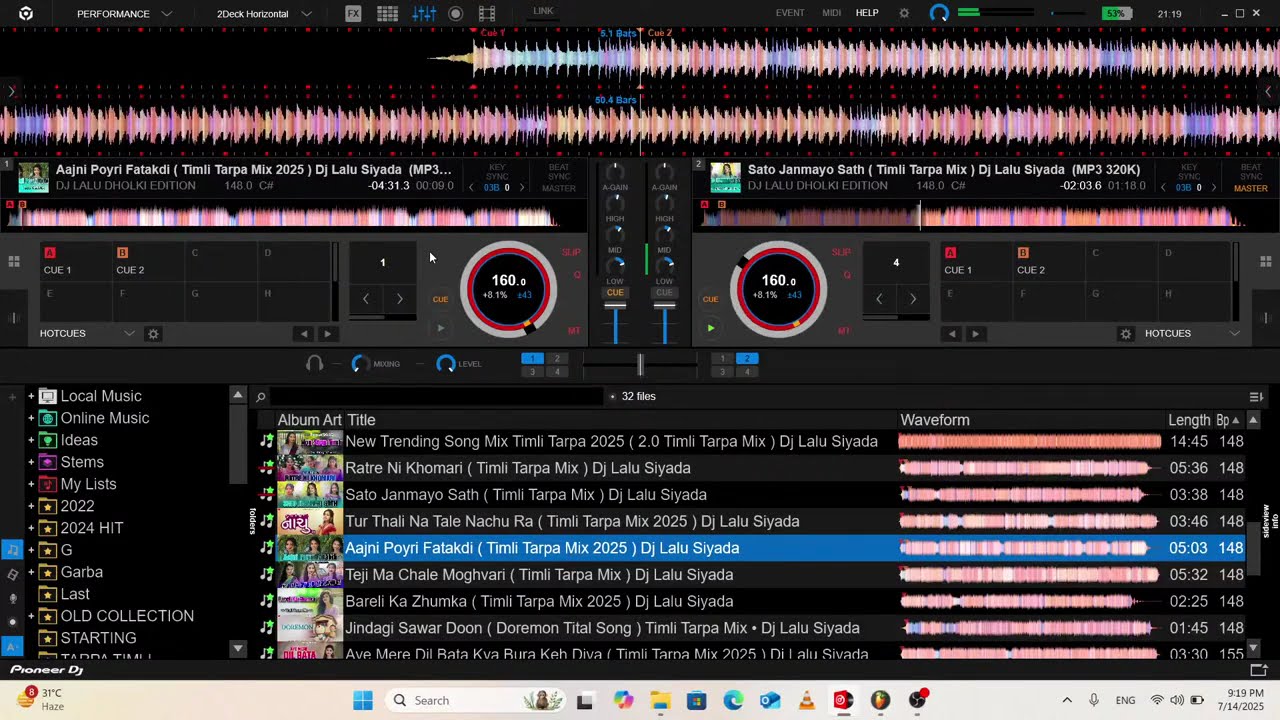Screen dimensions: 1280x720
Task: Click the rekordbox logo icon
Action: tap(26, 13)
